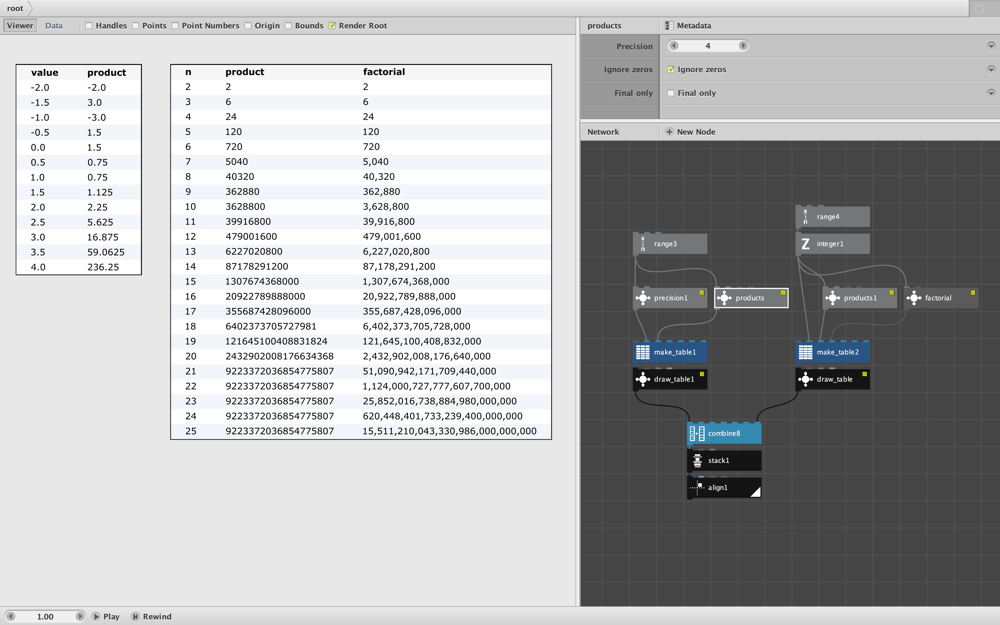The height and width of the screenshot is (625, 1000).
Task: Select the precision1 node
Action: point(670,298)
